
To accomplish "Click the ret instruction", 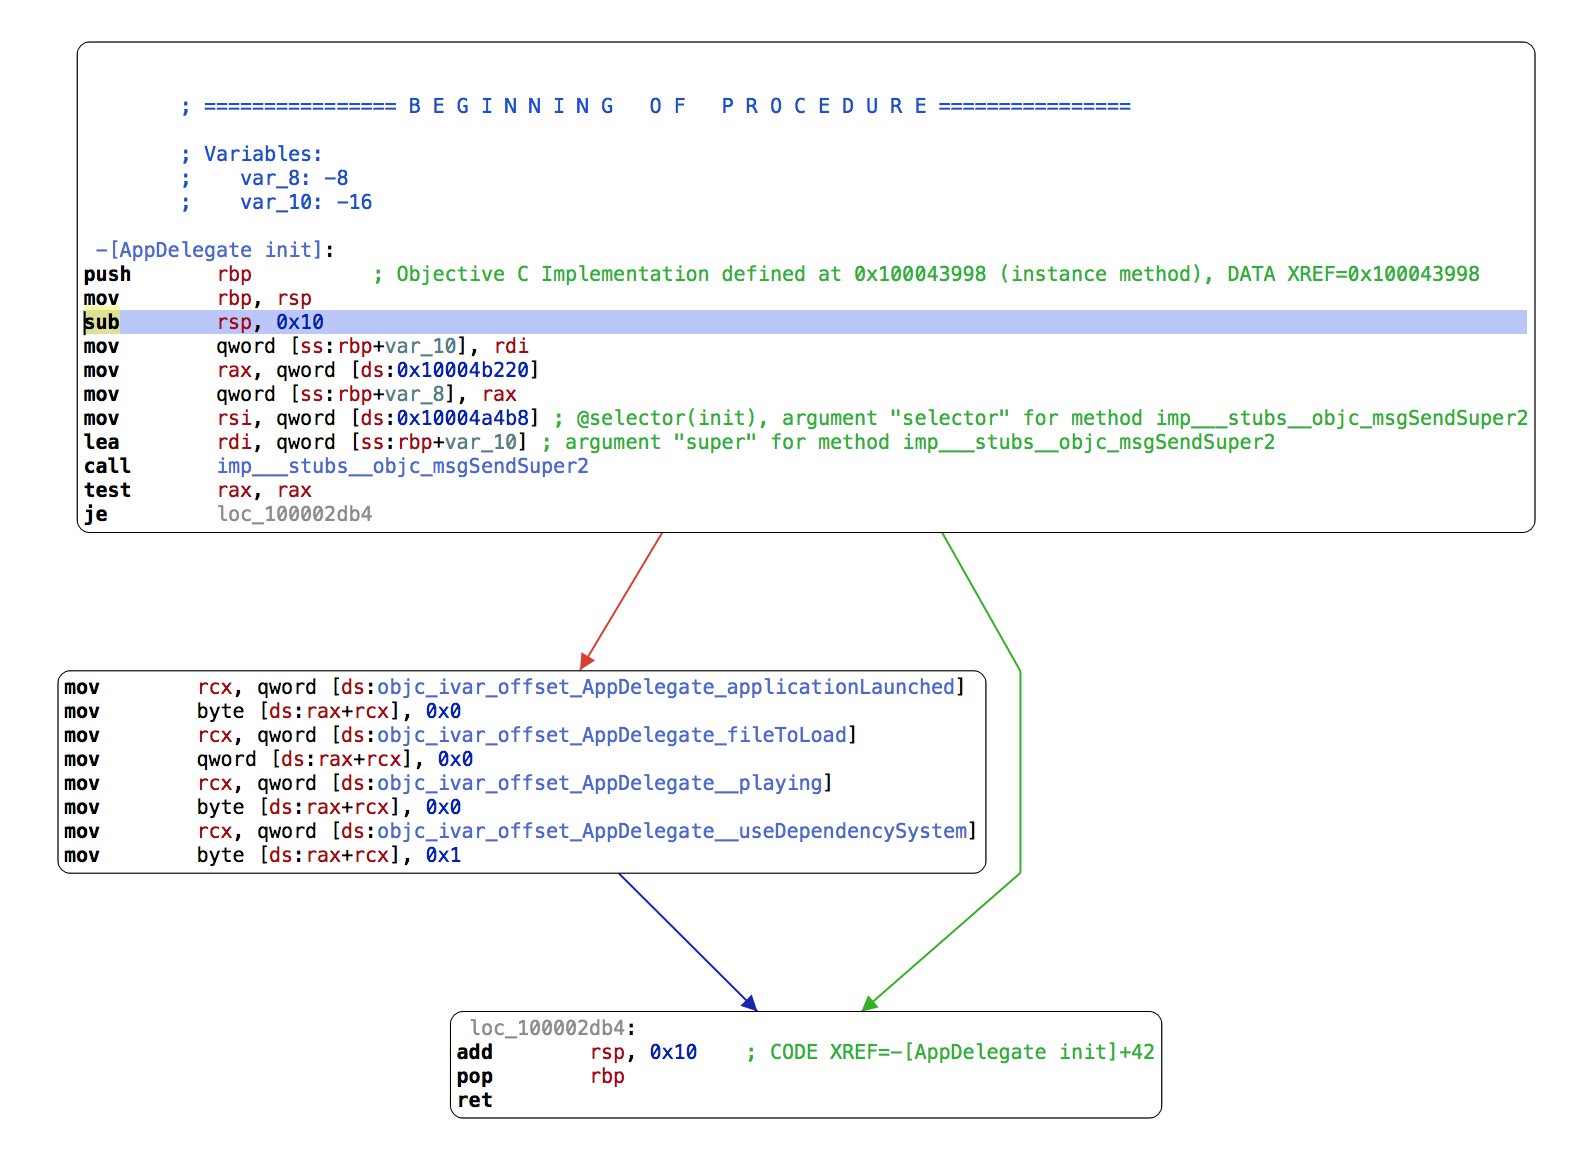I will tap(475, 1100).
